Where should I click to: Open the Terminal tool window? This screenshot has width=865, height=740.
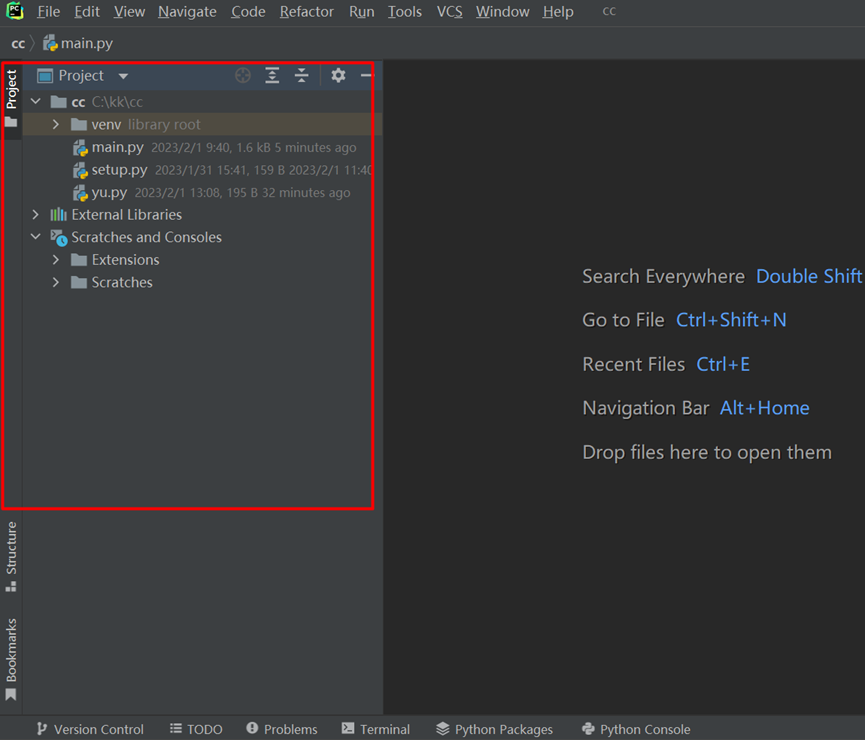coord(376,729)
